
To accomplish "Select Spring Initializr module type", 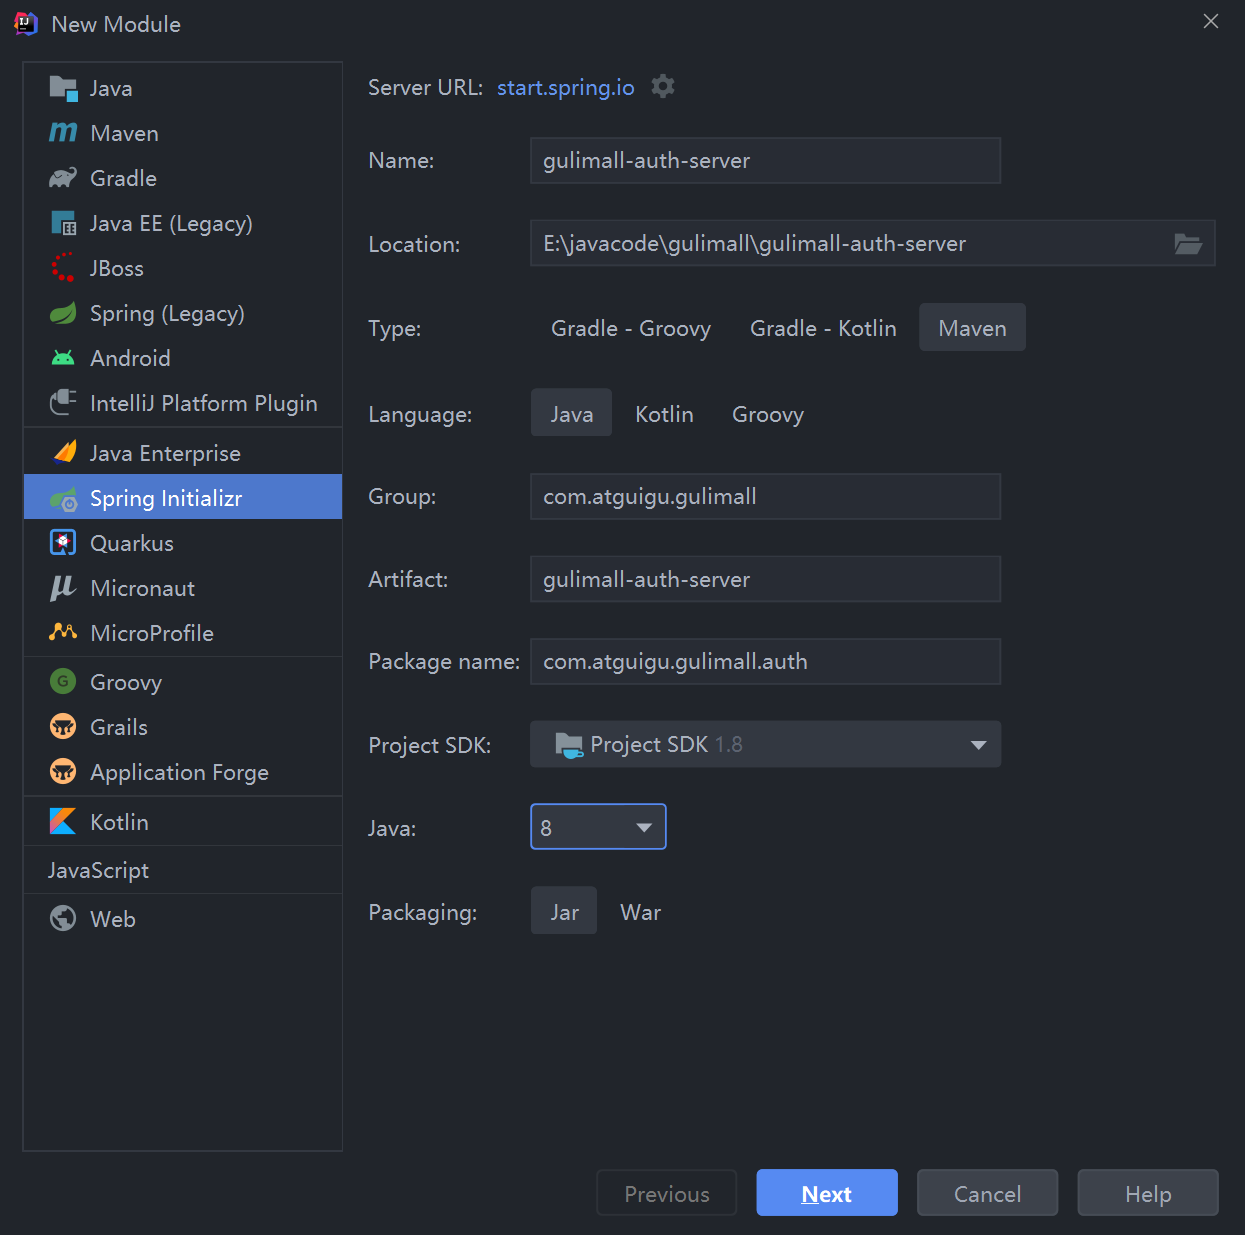I will [x=183, y=497].
